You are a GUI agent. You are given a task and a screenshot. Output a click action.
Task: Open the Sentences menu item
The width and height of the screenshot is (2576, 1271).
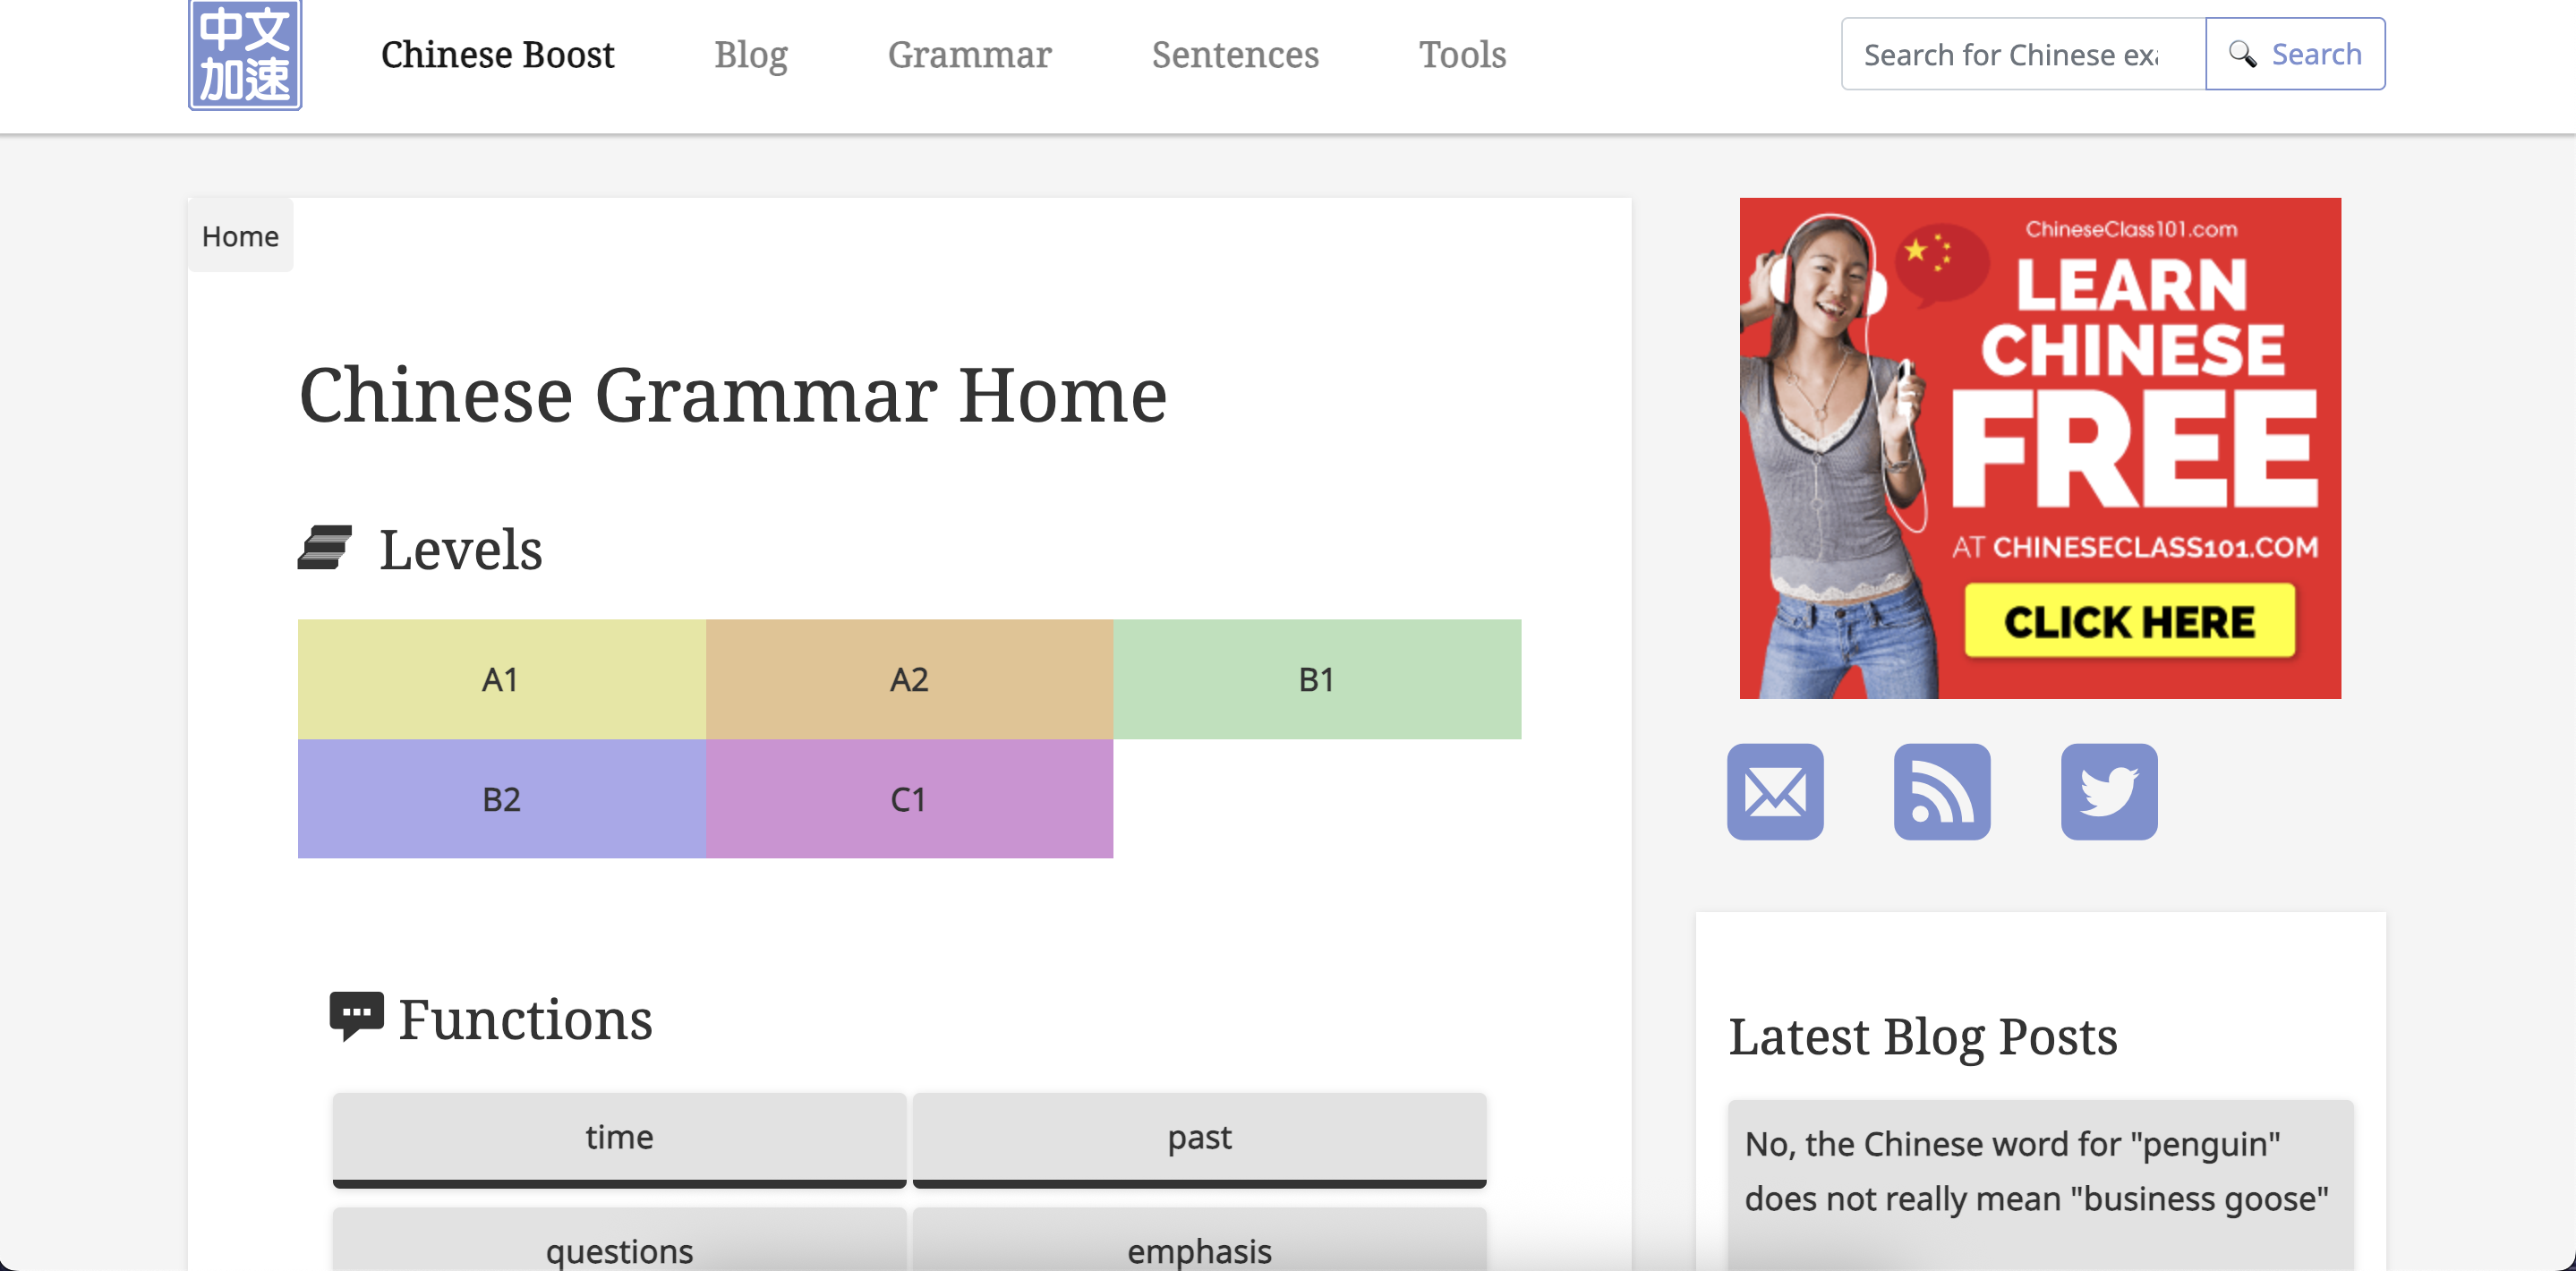click(x=1235, y=54)
